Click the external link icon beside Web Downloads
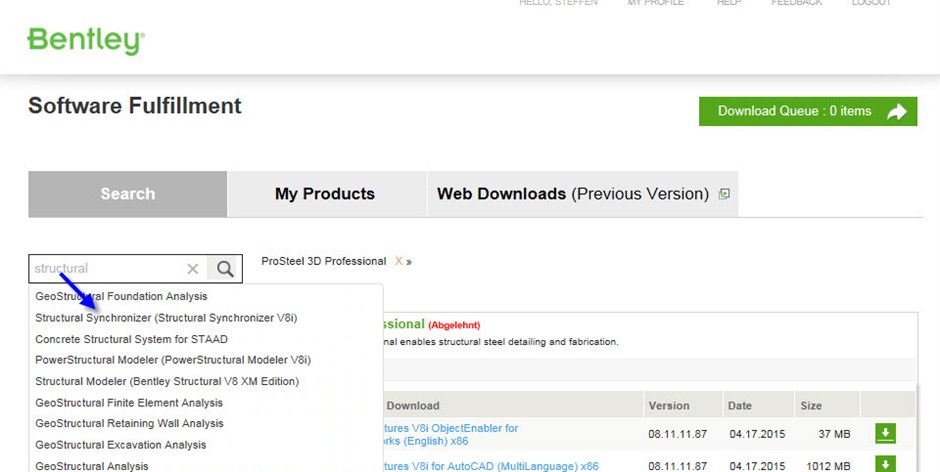This screenshot has width=940, height=472. 724,194
